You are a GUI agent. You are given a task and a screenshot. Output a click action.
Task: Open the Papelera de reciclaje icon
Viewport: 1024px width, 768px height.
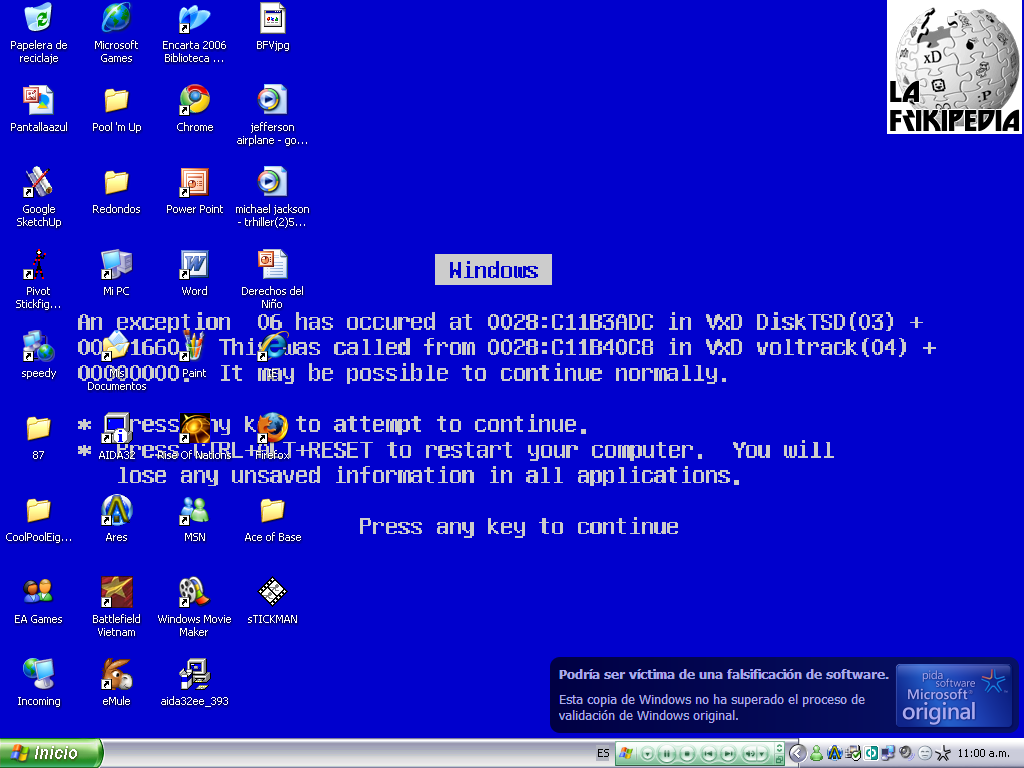[x=38, y=18]
